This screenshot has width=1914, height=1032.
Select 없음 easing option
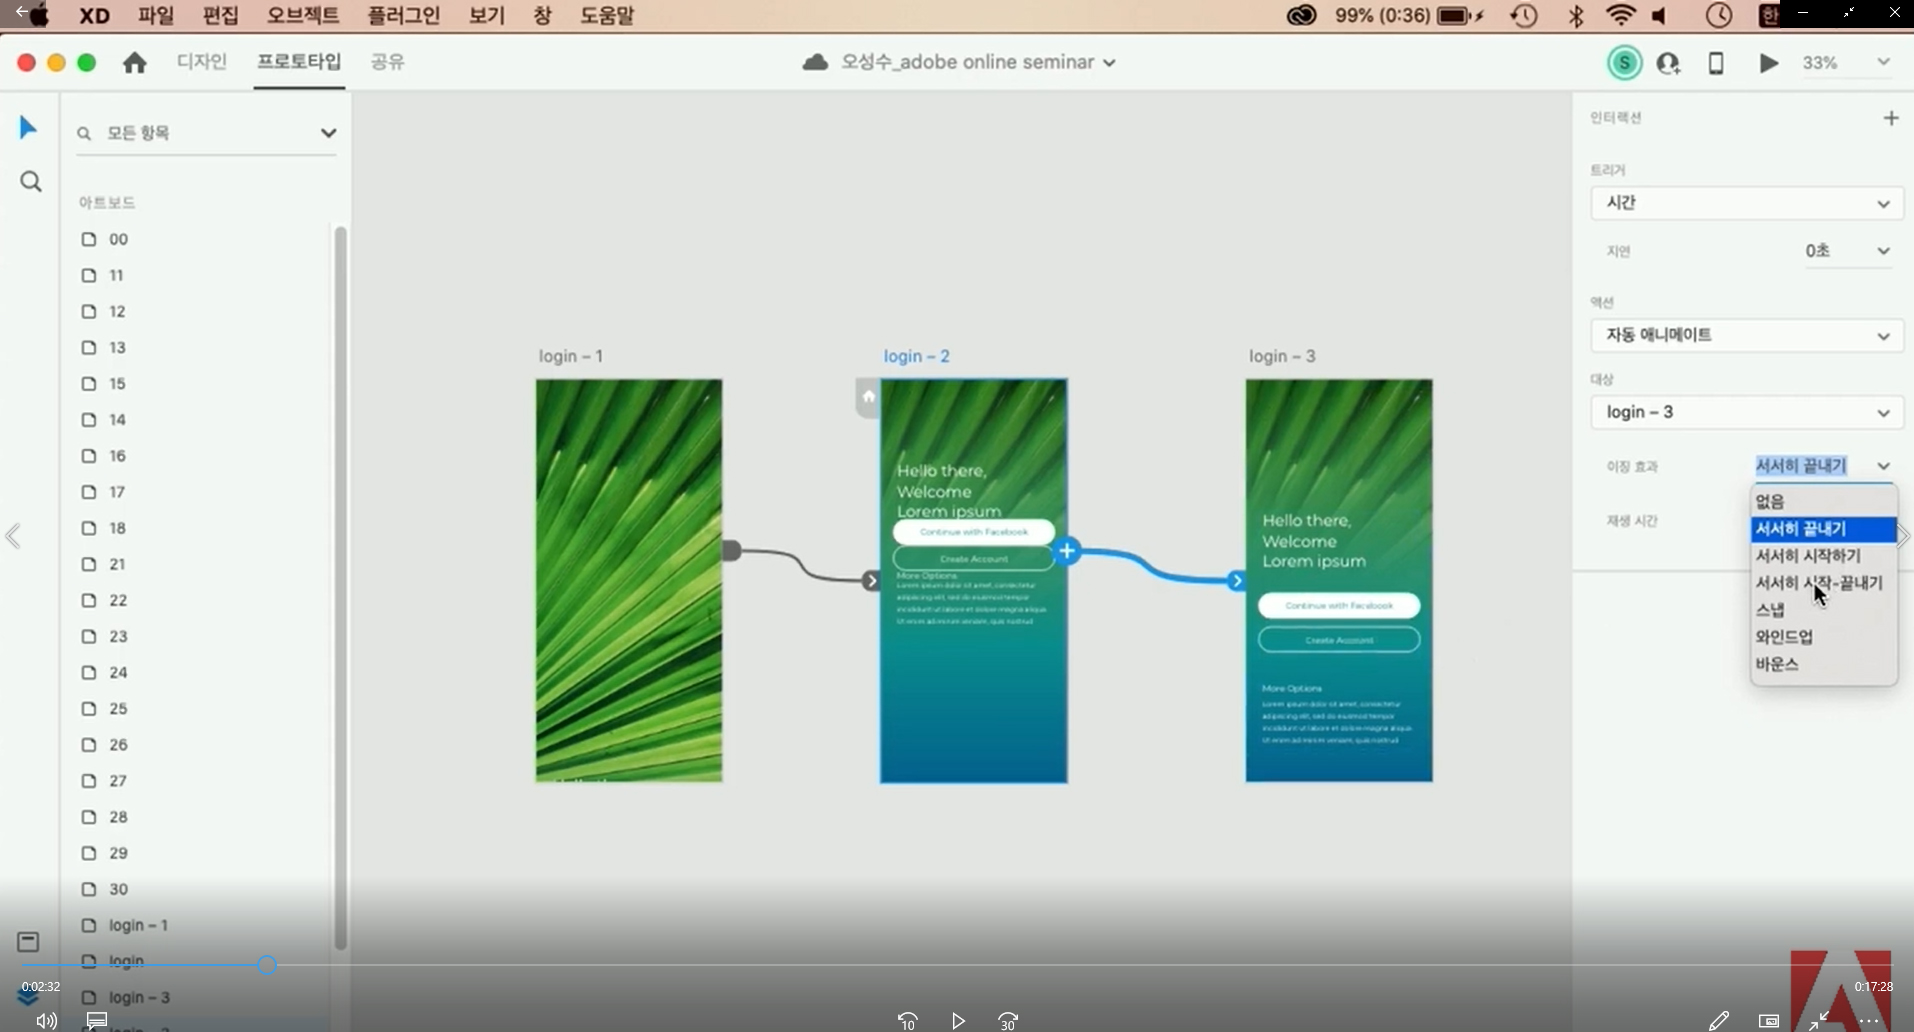(x=1824, y=502)
